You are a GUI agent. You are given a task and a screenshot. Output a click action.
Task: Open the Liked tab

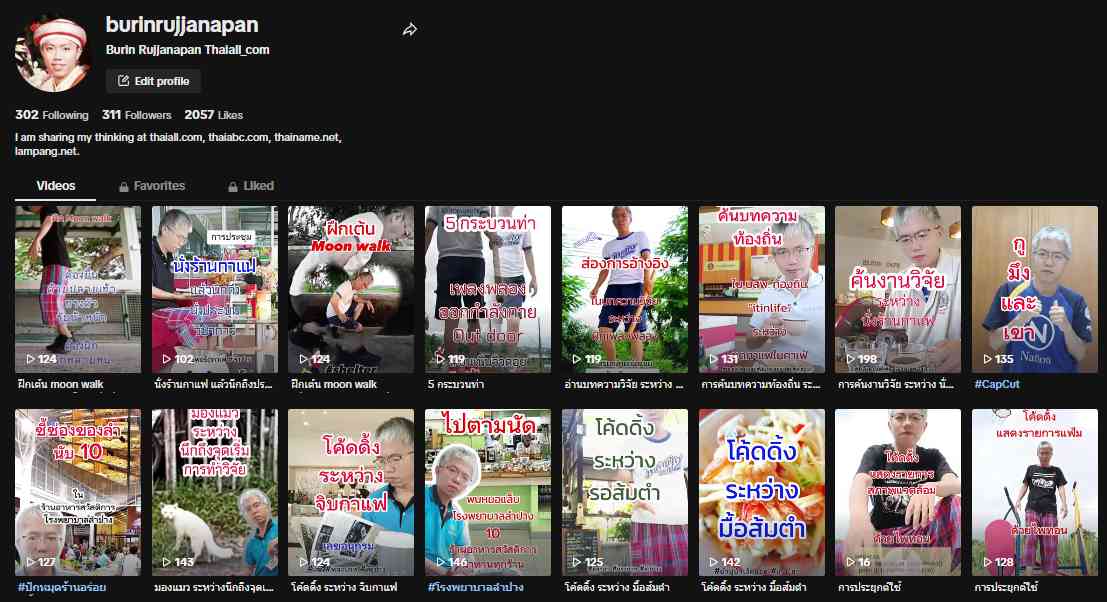click(x=258, y=186)
